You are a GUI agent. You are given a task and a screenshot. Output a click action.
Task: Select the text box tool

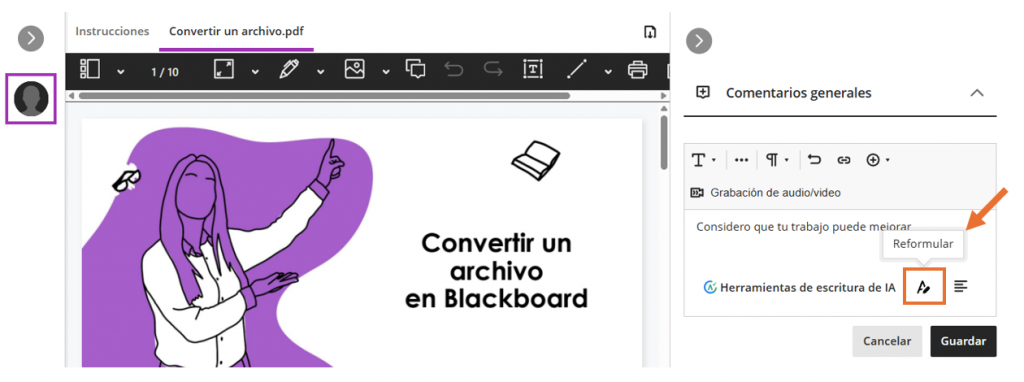(x=534, y=69)
